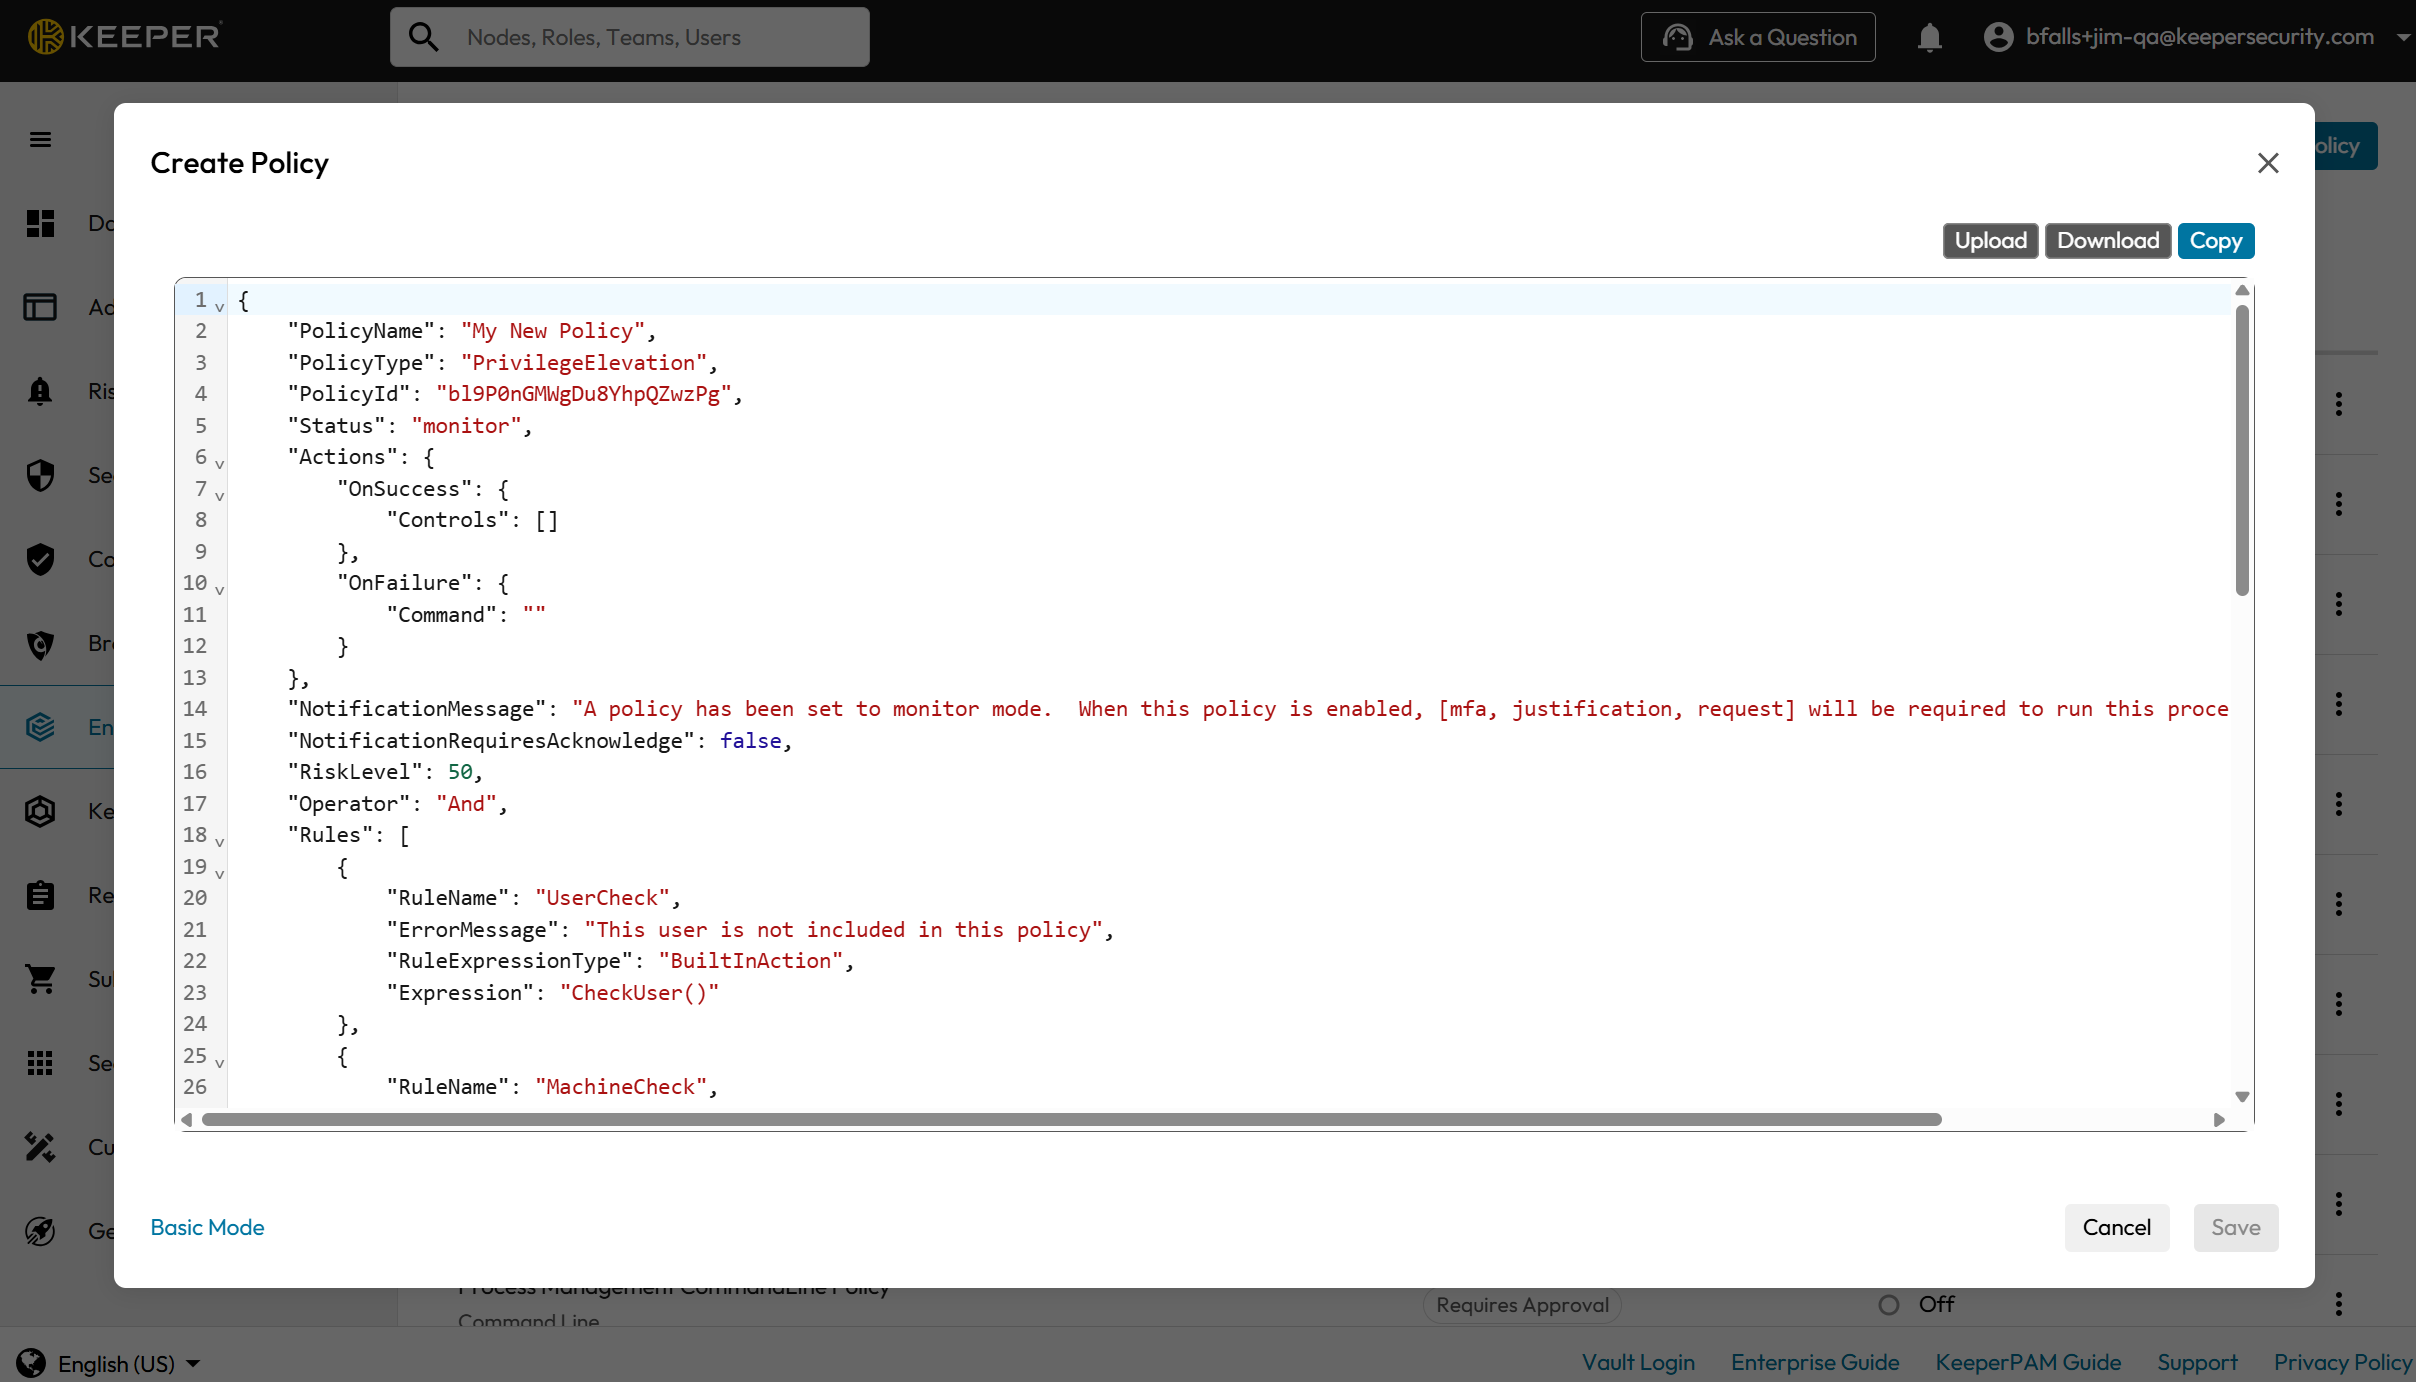Image resolution: width=2416 pixels, height=1382 pixels.
Task: Click the Save button
Action: pos(2235,1227)
